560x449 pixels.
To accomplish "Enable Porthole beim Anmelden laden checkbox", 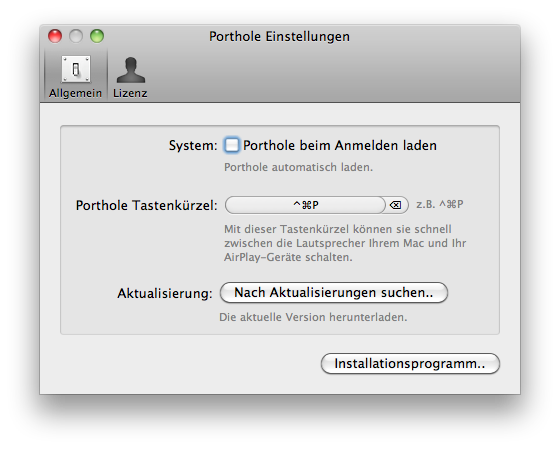I will click(231, 145).
